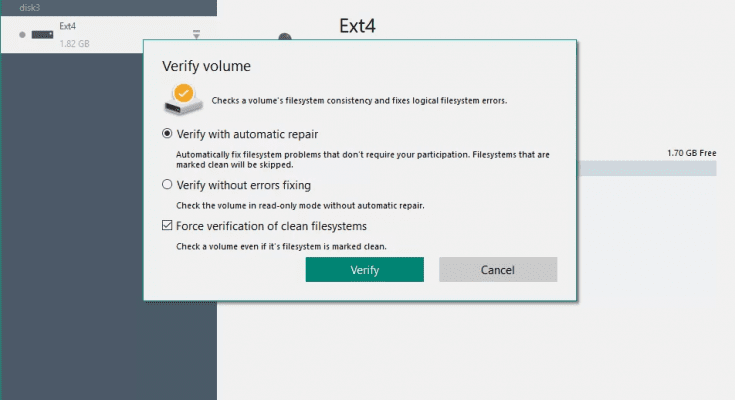Click the read-only mode description text
This screenshot has width=735, height=400.
(300, 205)
